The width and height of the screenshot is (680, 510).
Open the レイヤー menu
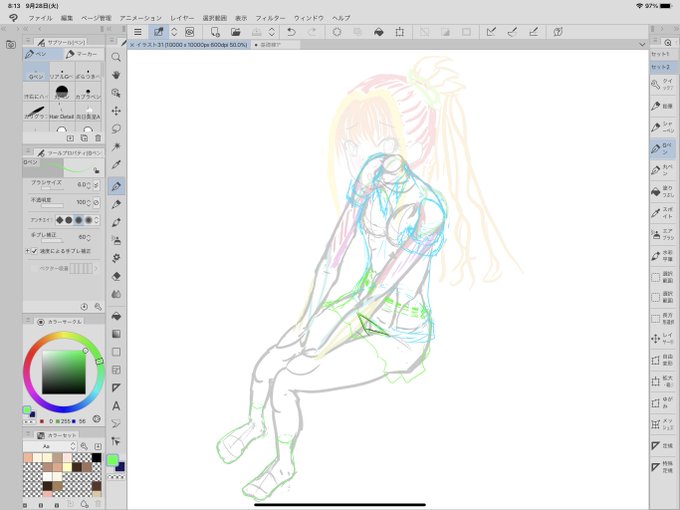182,18
